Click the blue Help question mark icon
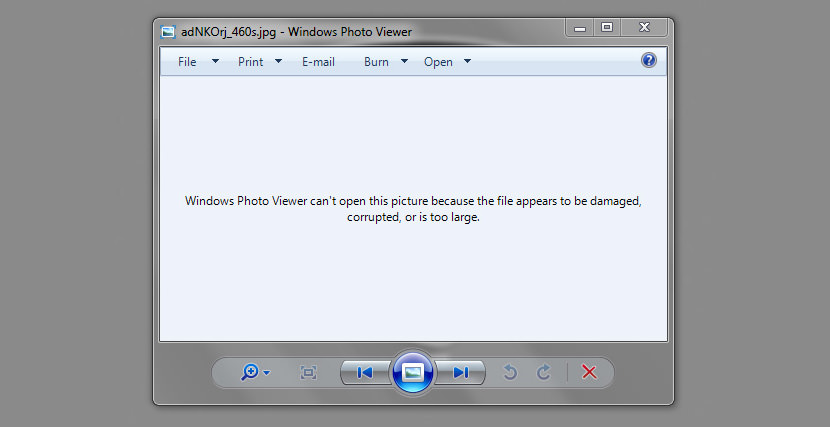Image resolution: width=830 pixels, height=427 pixels. coord(648,60)
